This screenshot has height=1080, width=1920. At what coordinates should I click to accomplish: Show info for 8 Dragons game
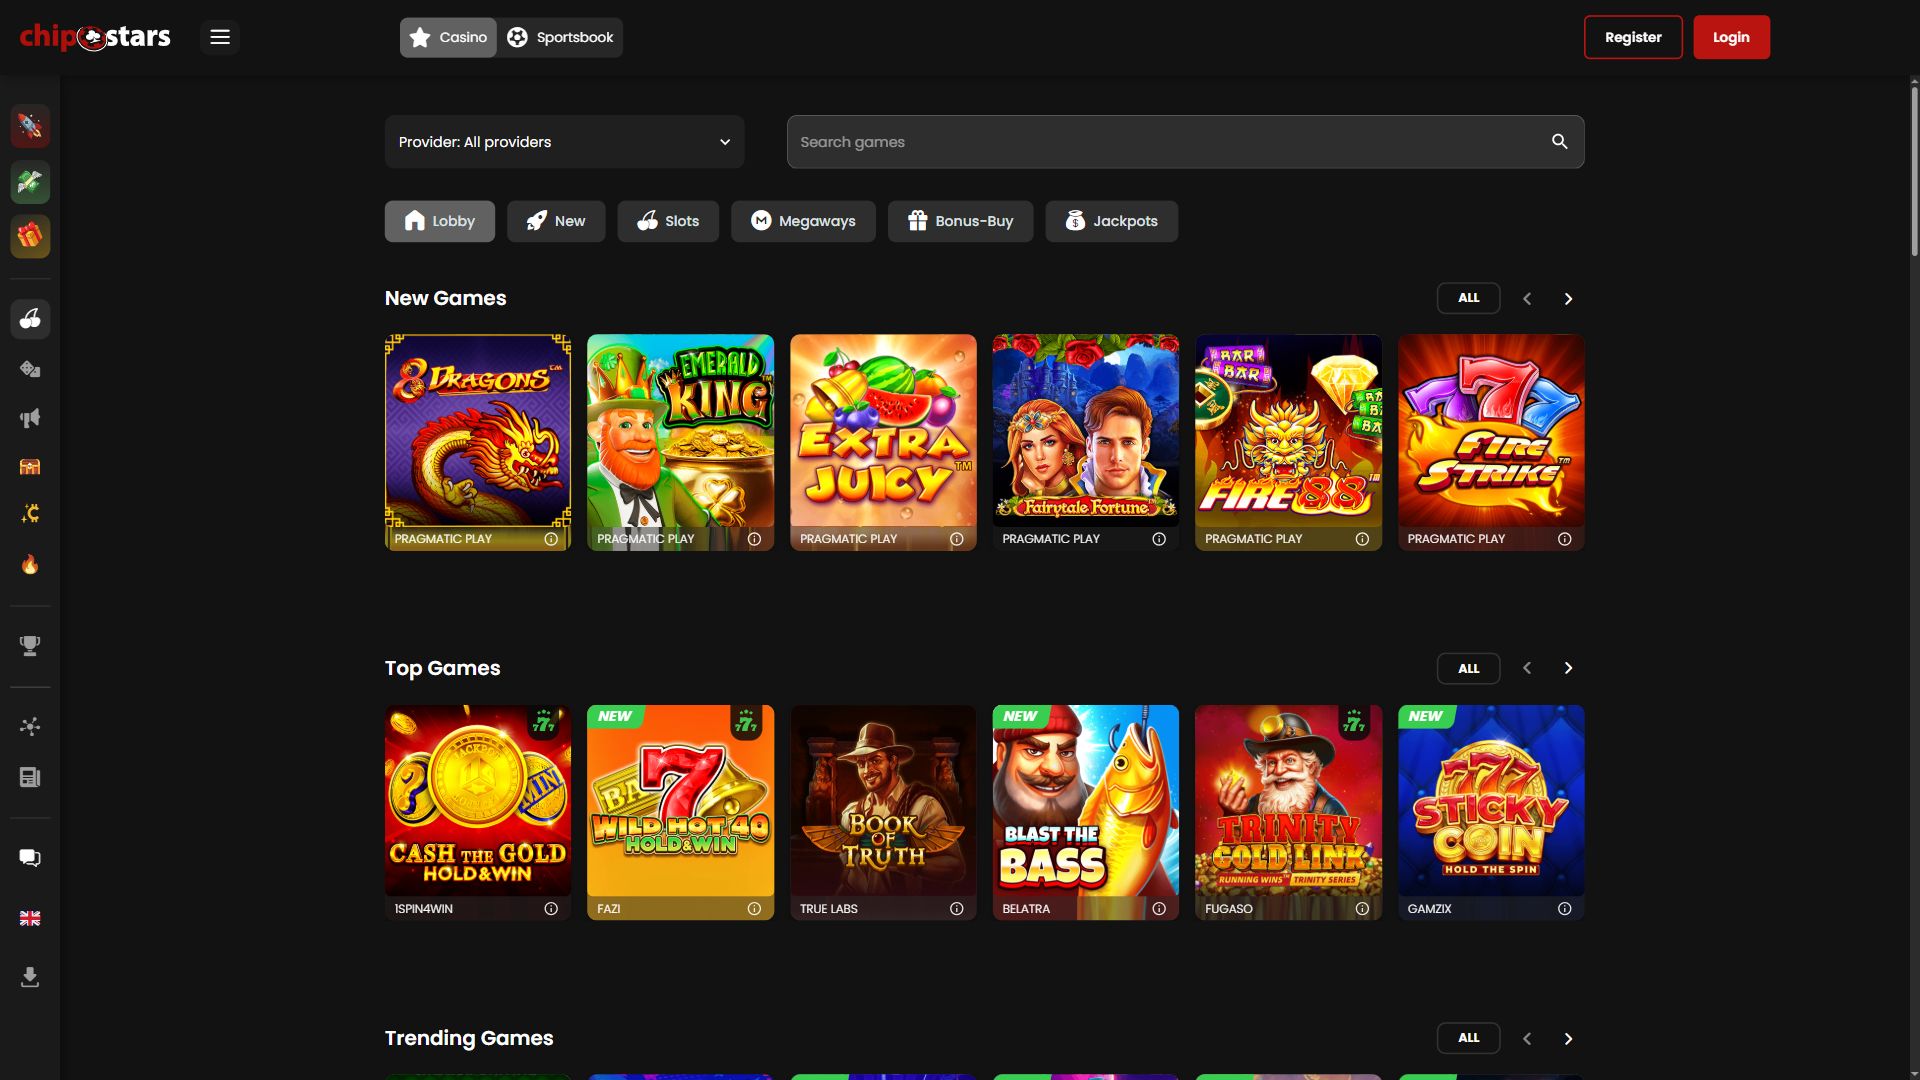[x=551, y=539]
